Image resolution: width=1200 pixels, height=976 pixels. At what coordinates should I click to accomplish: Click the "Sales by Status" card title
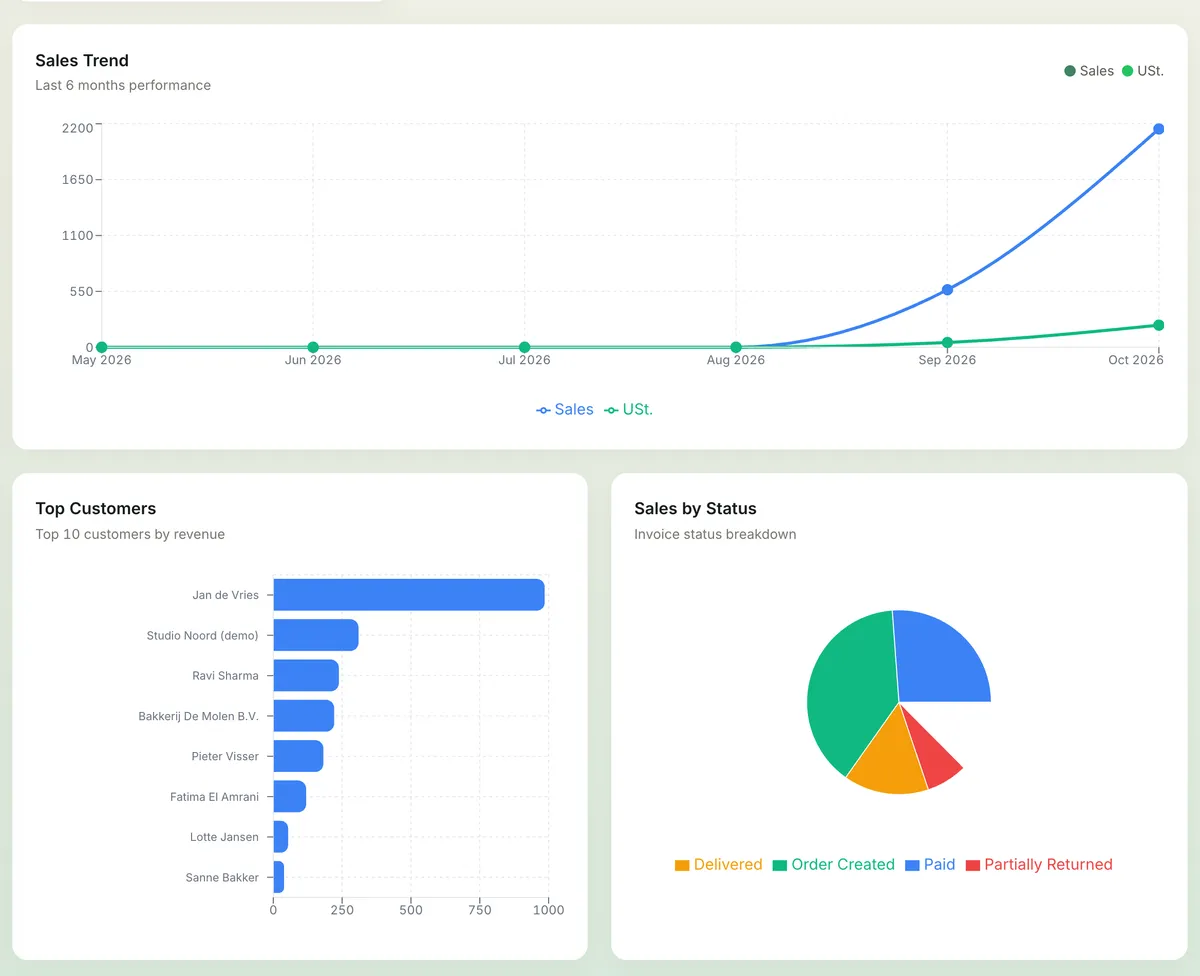click(x=695, y=509)
